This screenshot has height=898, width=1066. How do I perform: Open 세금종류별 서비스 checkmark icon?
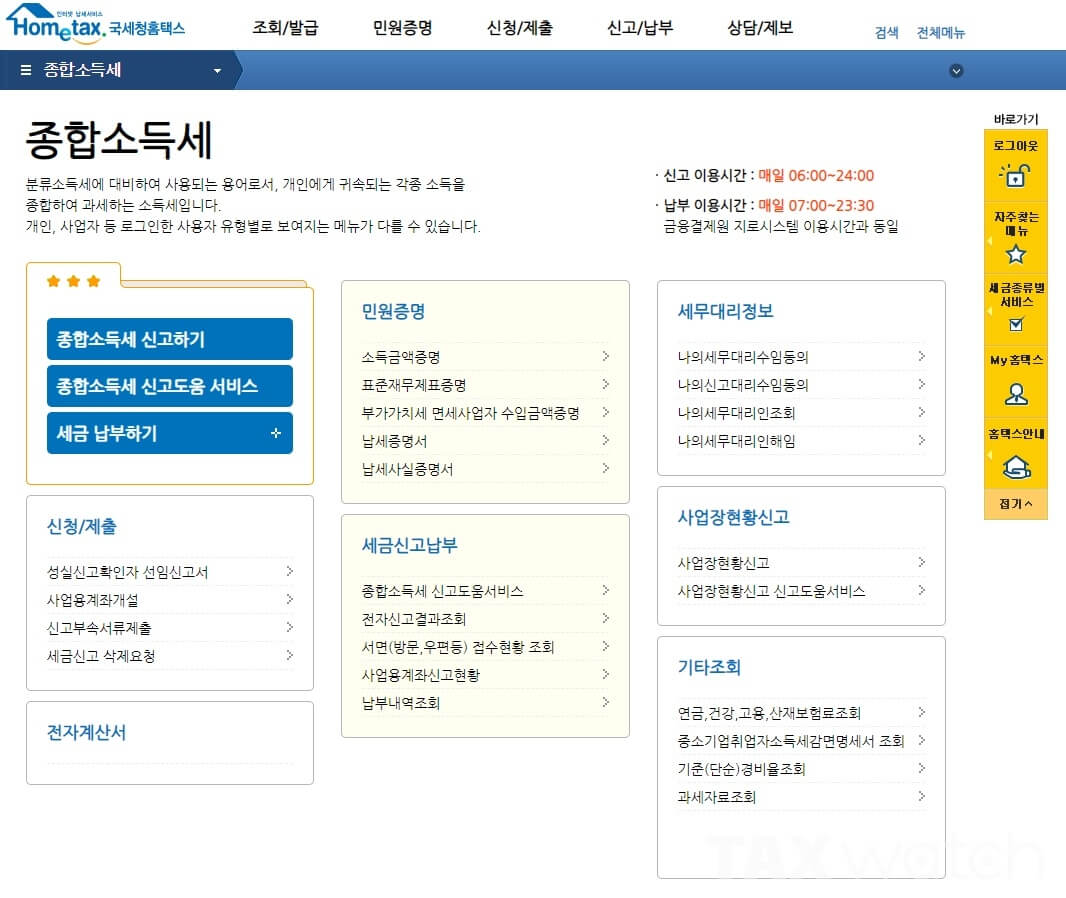click(1016, 325)
